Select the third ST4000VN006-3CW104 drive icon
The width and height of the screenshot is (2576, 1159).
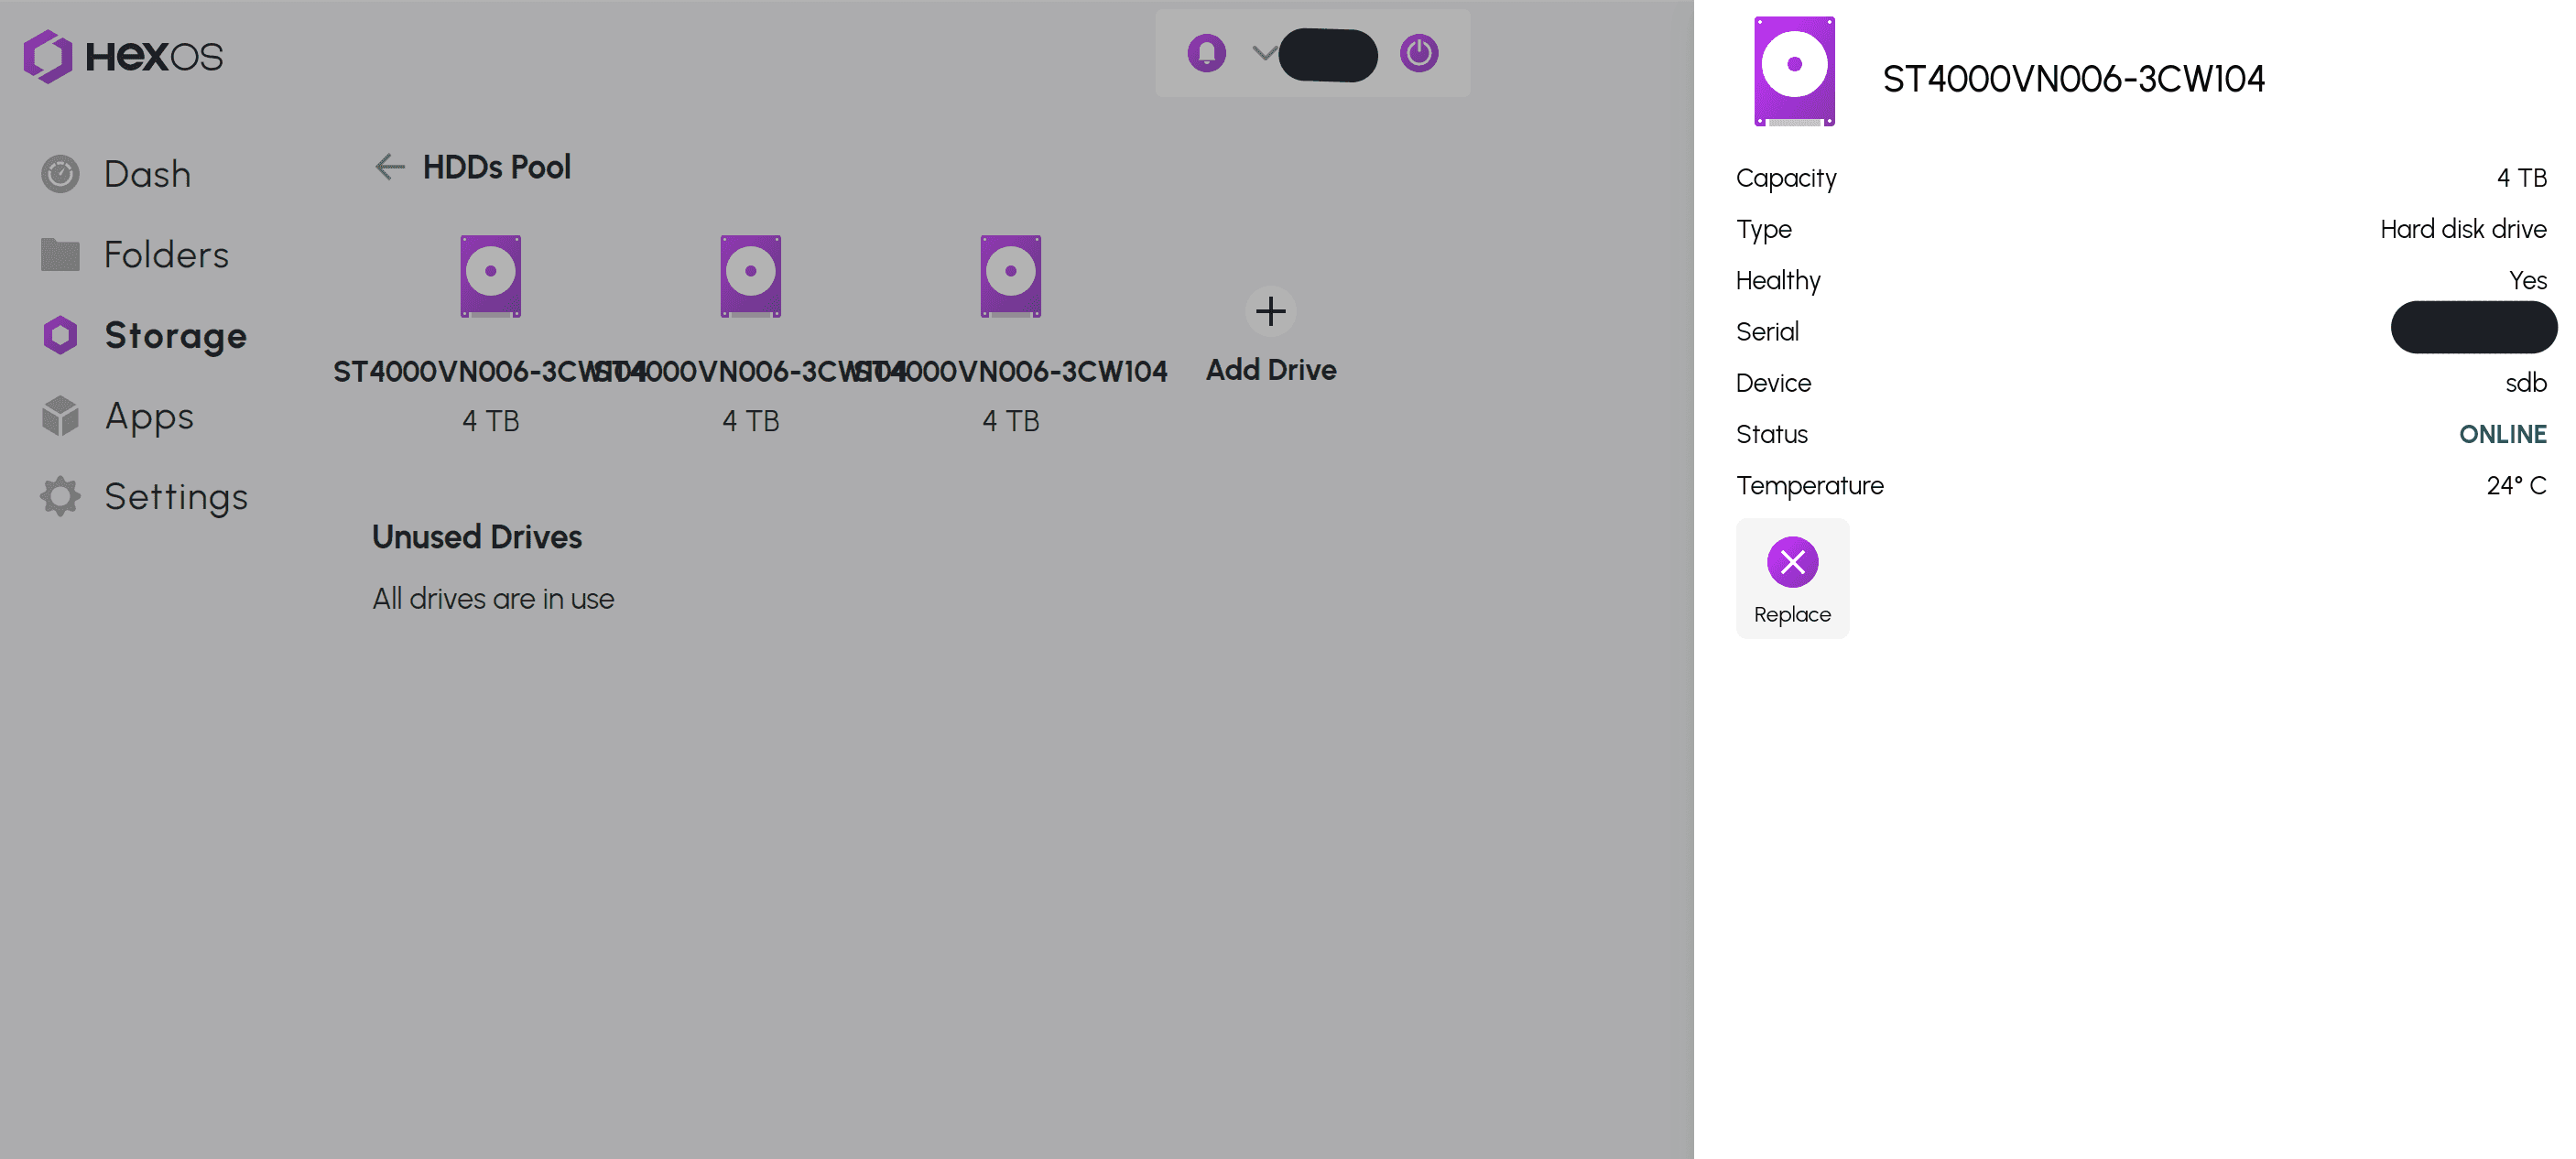(x=1010, y=276)
